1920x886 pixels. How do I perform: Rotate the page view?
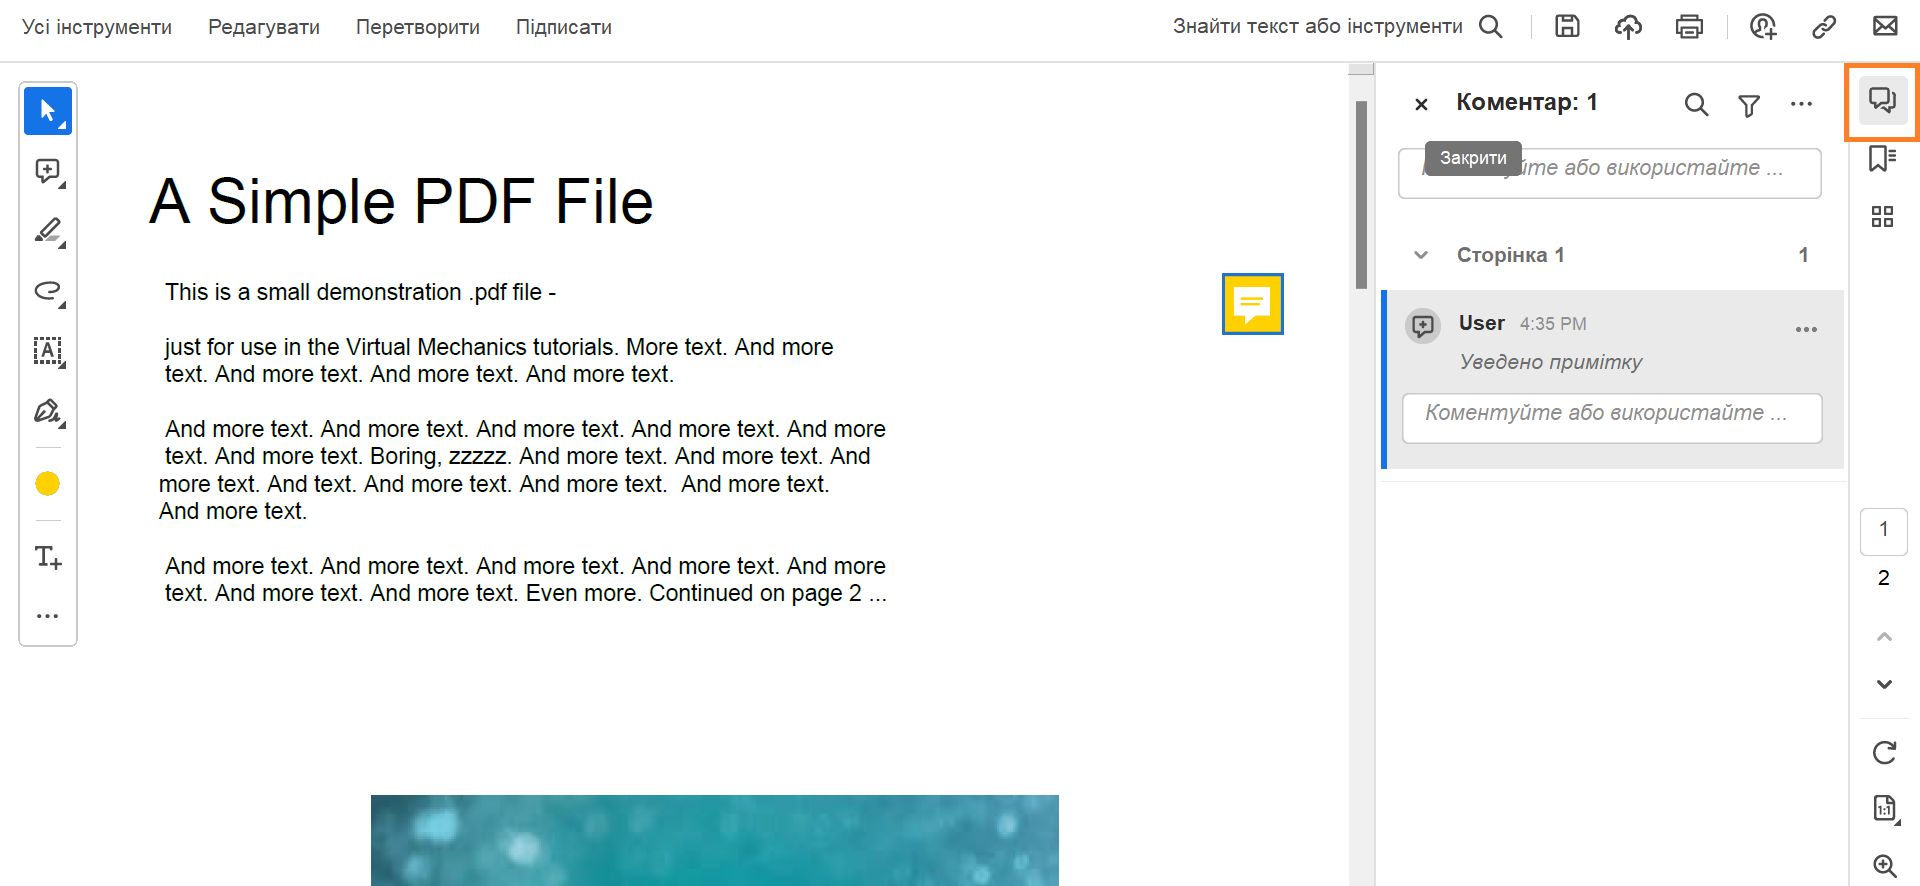tap(1884, 752)
